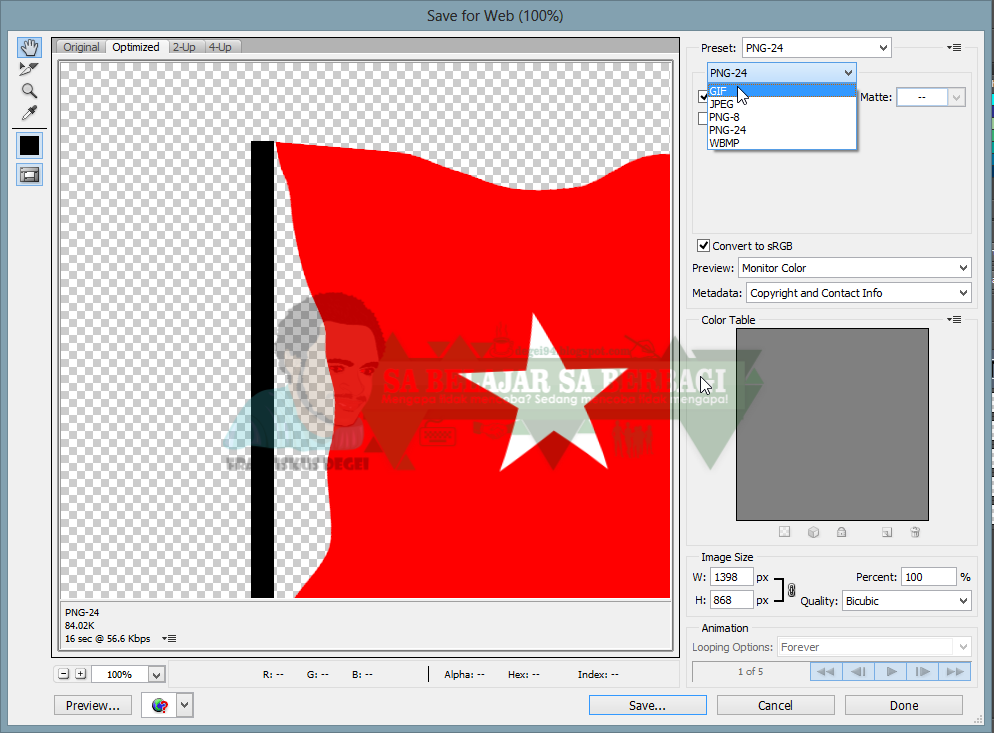Screen dimensions: 994x733
Task: Play the animation
Action: pos(891,671)
